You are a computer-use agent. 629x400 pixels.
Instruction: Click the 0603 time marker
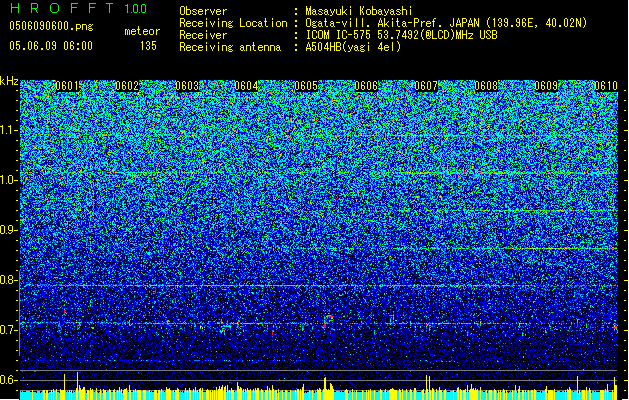(x=187, y=86)
